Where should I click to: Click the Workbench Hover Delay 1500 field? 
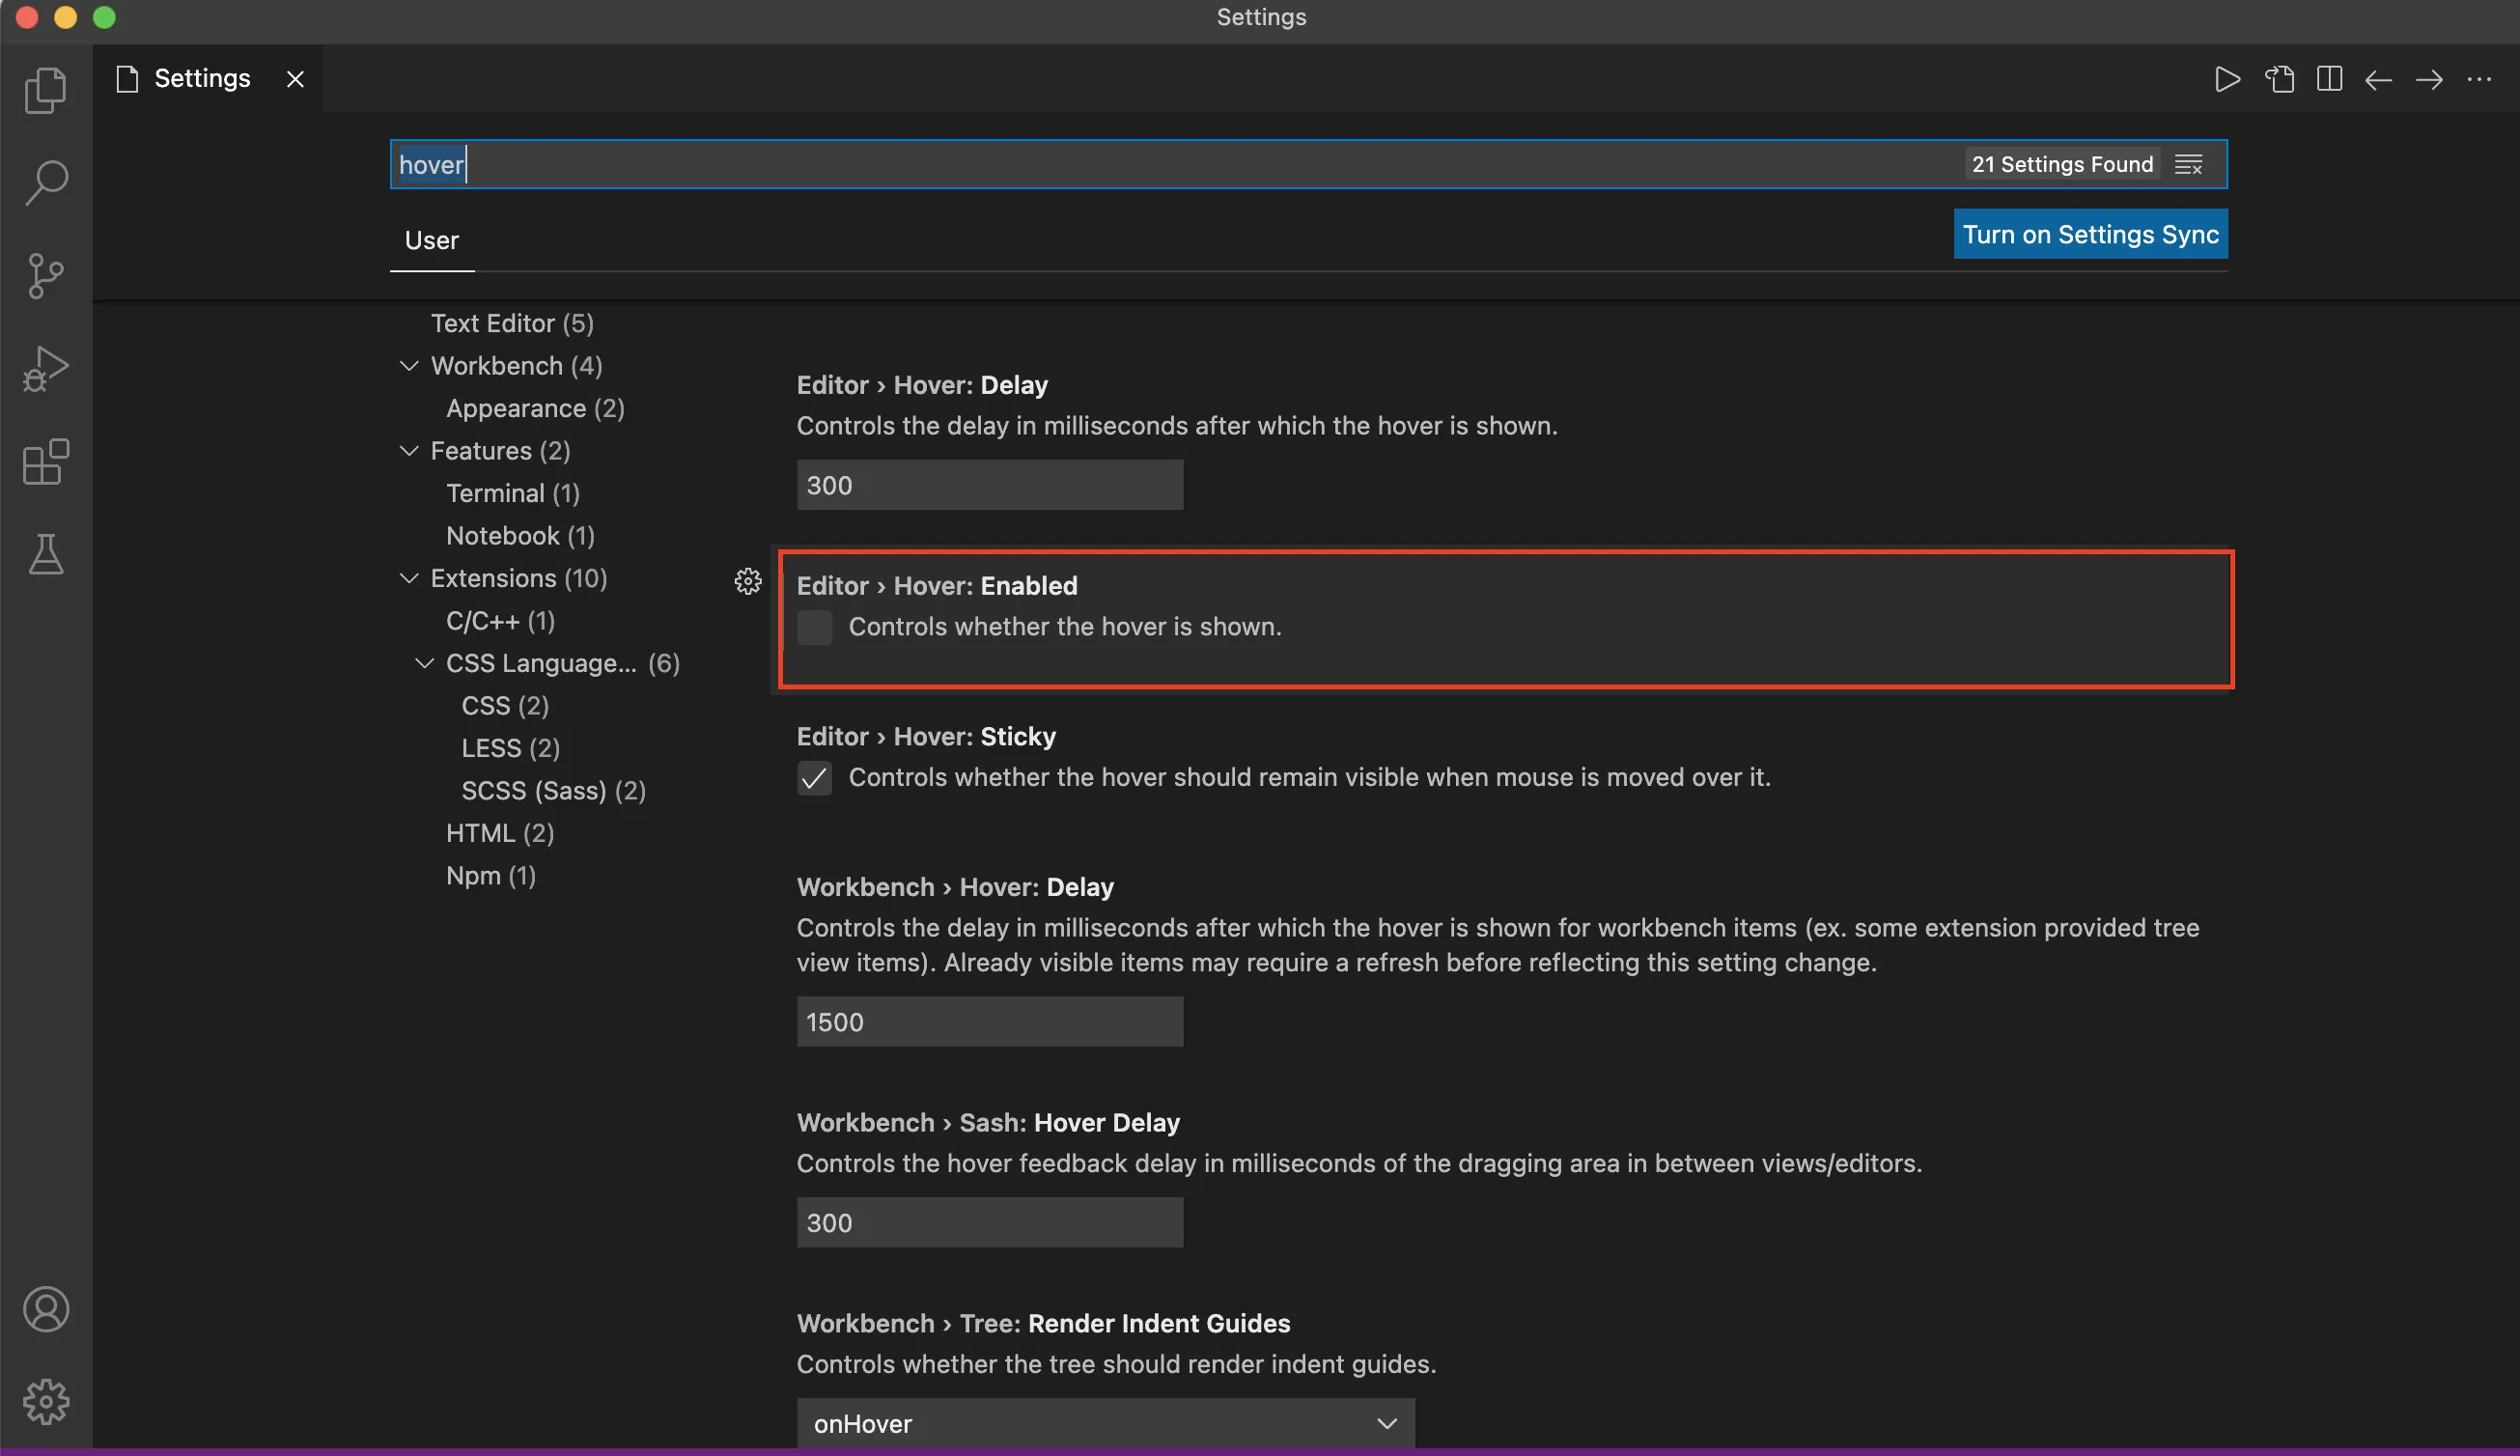pos(989,1022)
